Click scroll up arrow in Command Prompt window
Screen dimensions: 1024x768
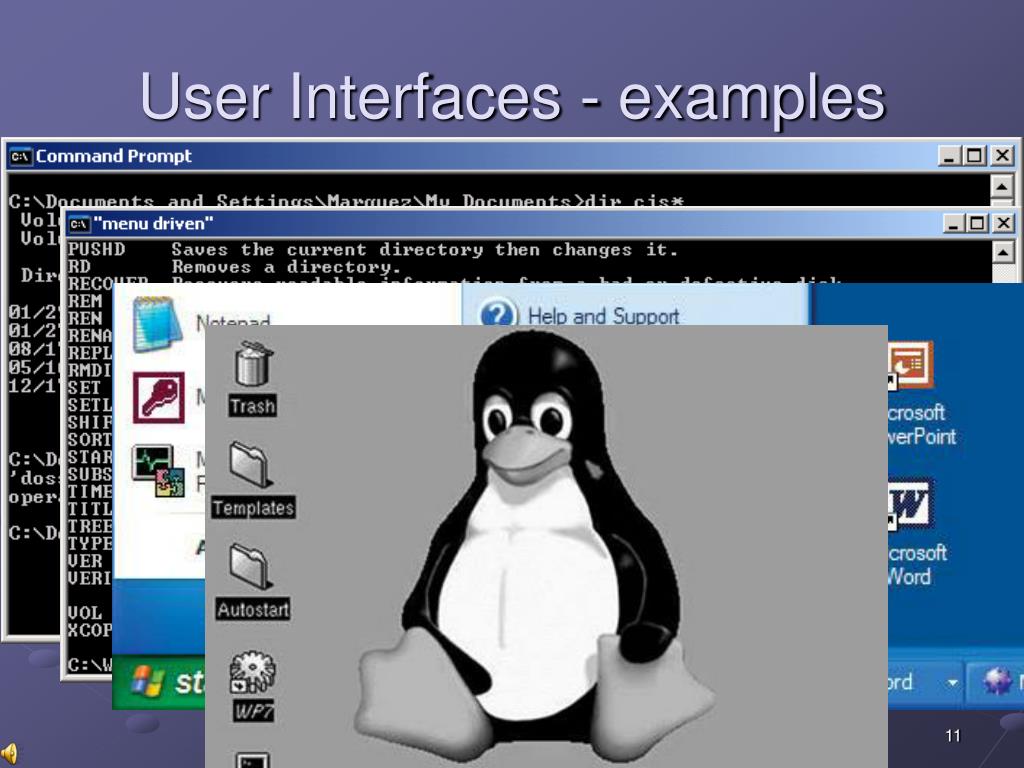pyautogui.click(x=1002, y=187)
